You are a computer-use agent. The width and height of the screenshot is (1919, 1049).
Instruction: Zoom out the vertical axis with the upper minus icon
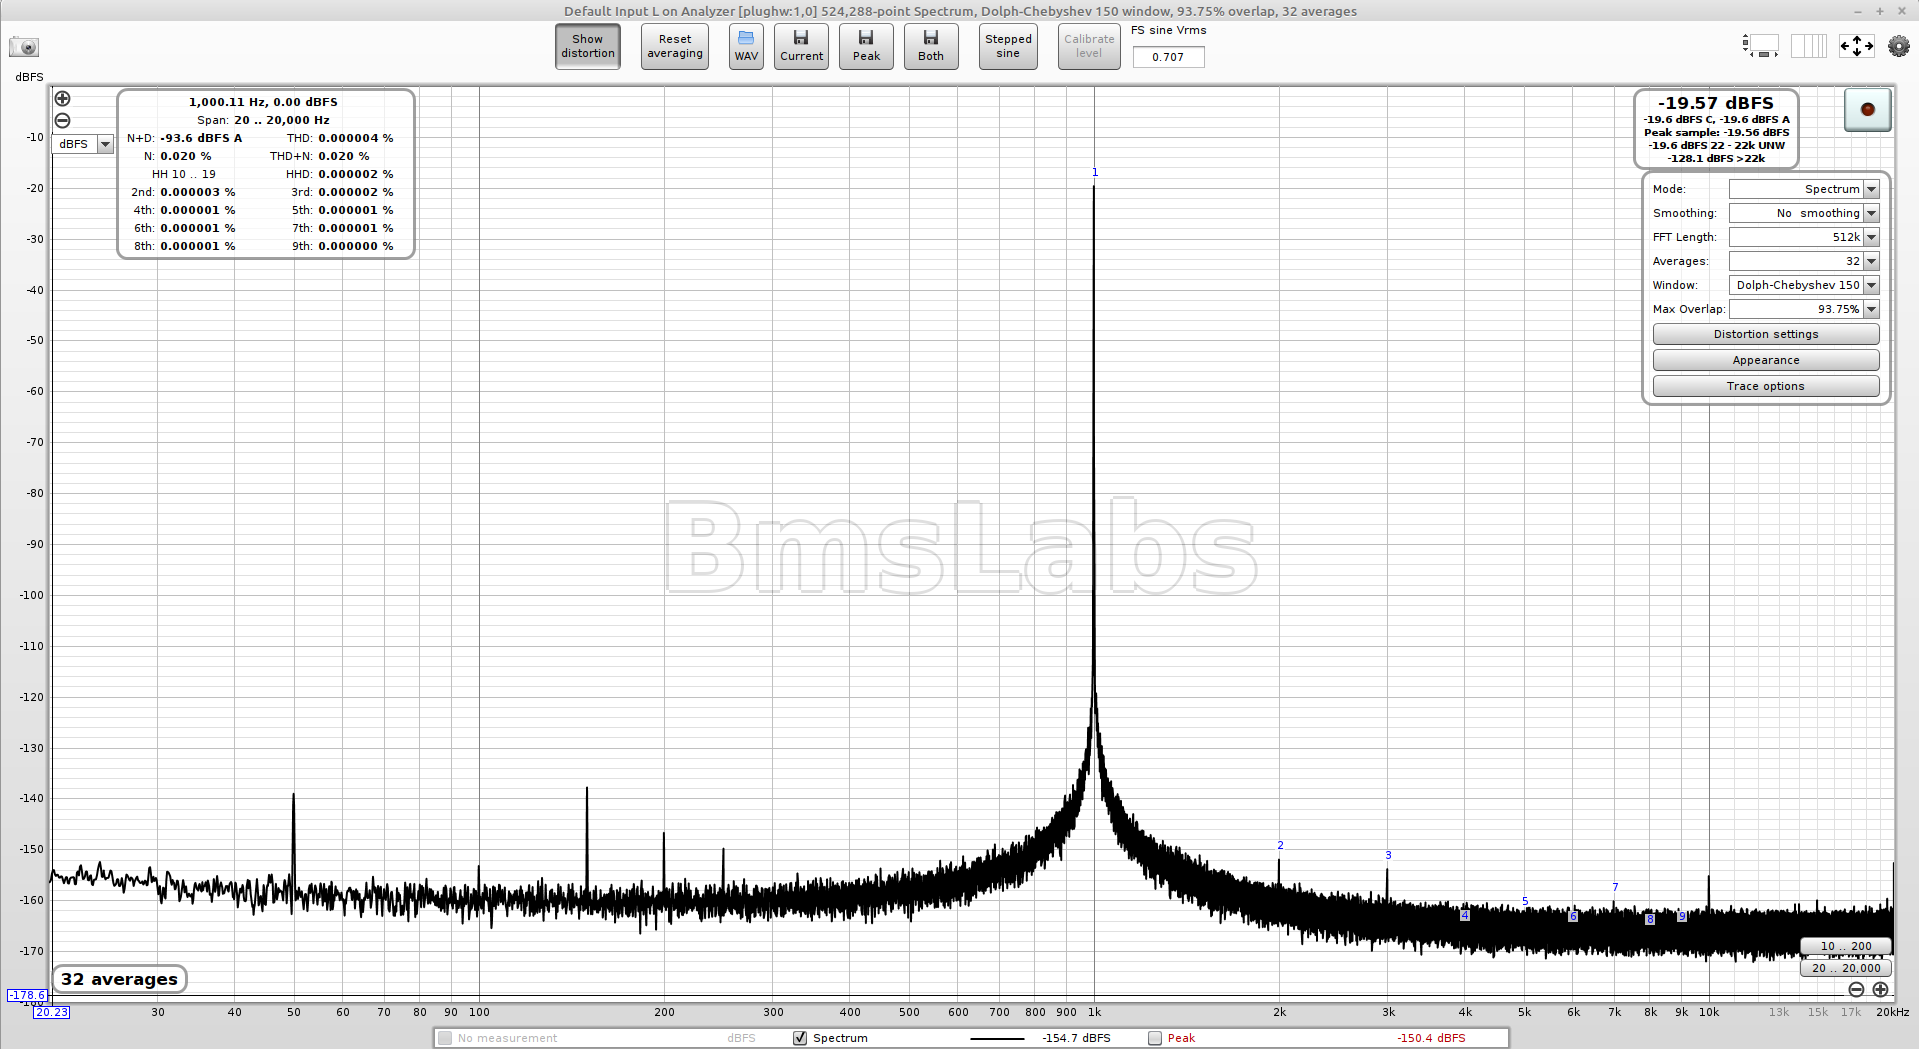pos(62,120)
